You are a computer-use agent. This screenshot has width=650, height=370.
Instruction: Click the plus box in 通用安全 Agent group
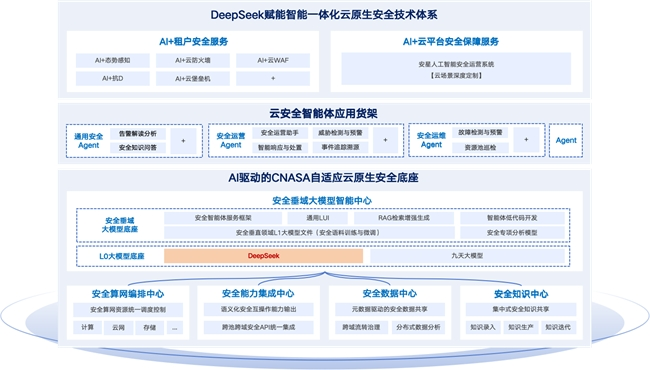183,141
